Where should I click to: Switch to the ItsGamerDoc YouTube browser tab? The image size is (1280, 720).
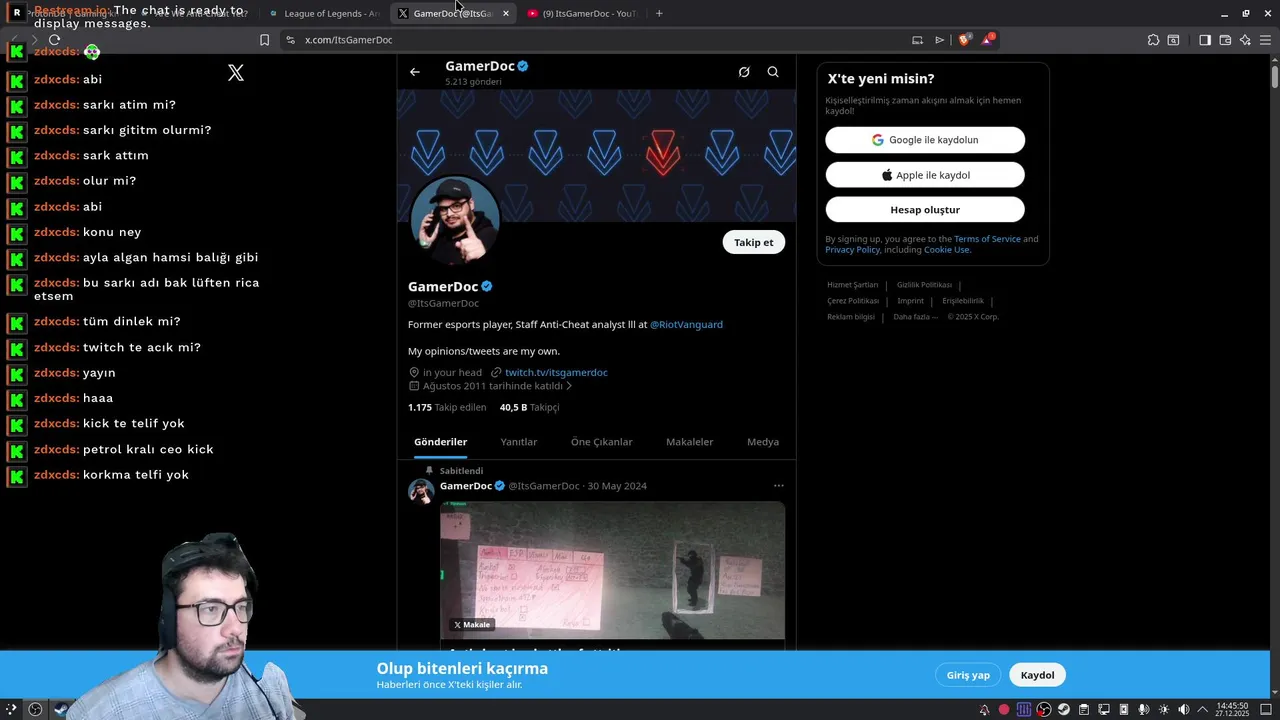pyautogui.click(x=582, y=13)
